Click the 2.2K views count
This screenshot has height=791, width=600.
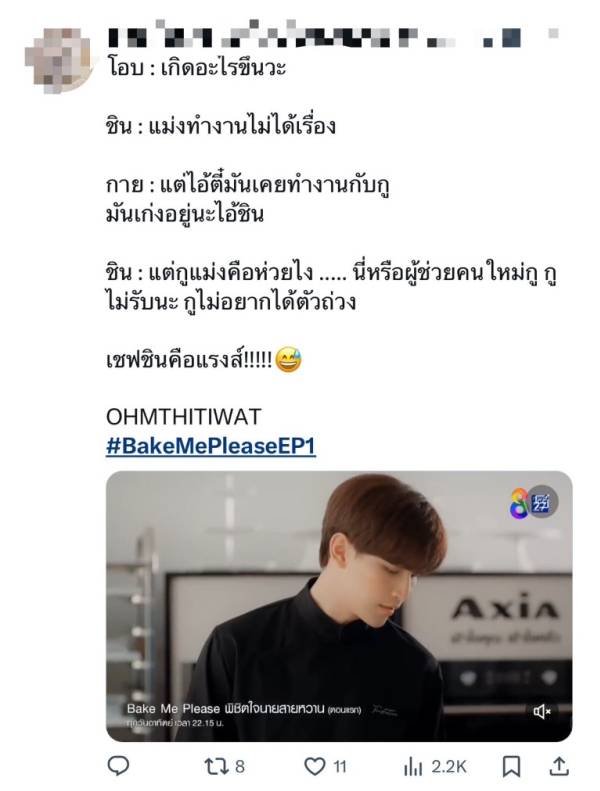point(448,767)
